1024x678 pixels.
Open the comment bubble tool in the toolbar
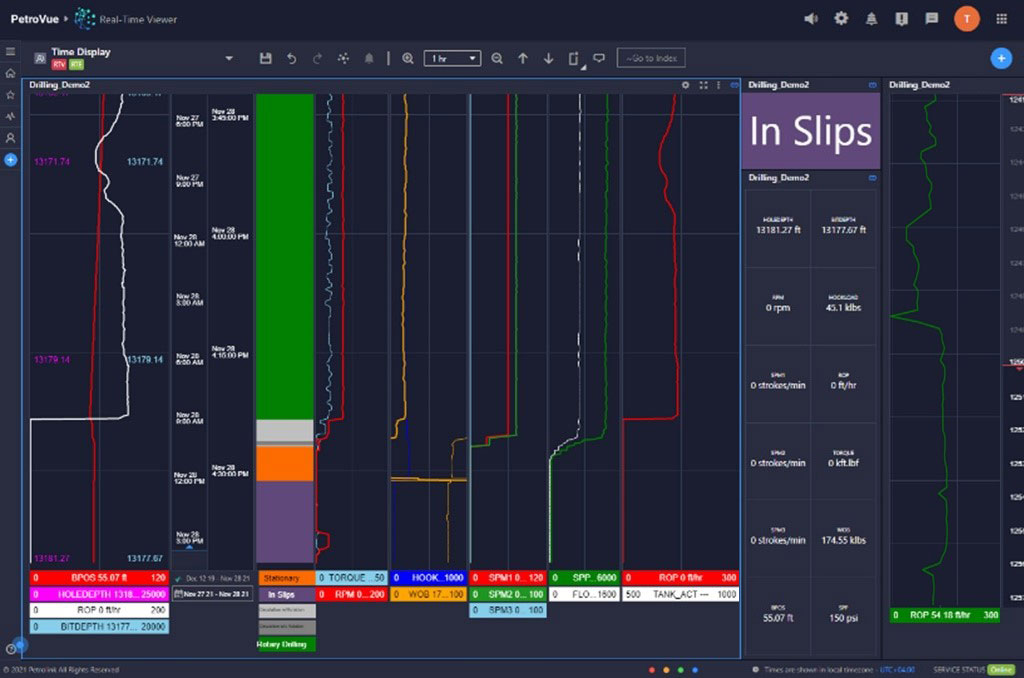599,57
